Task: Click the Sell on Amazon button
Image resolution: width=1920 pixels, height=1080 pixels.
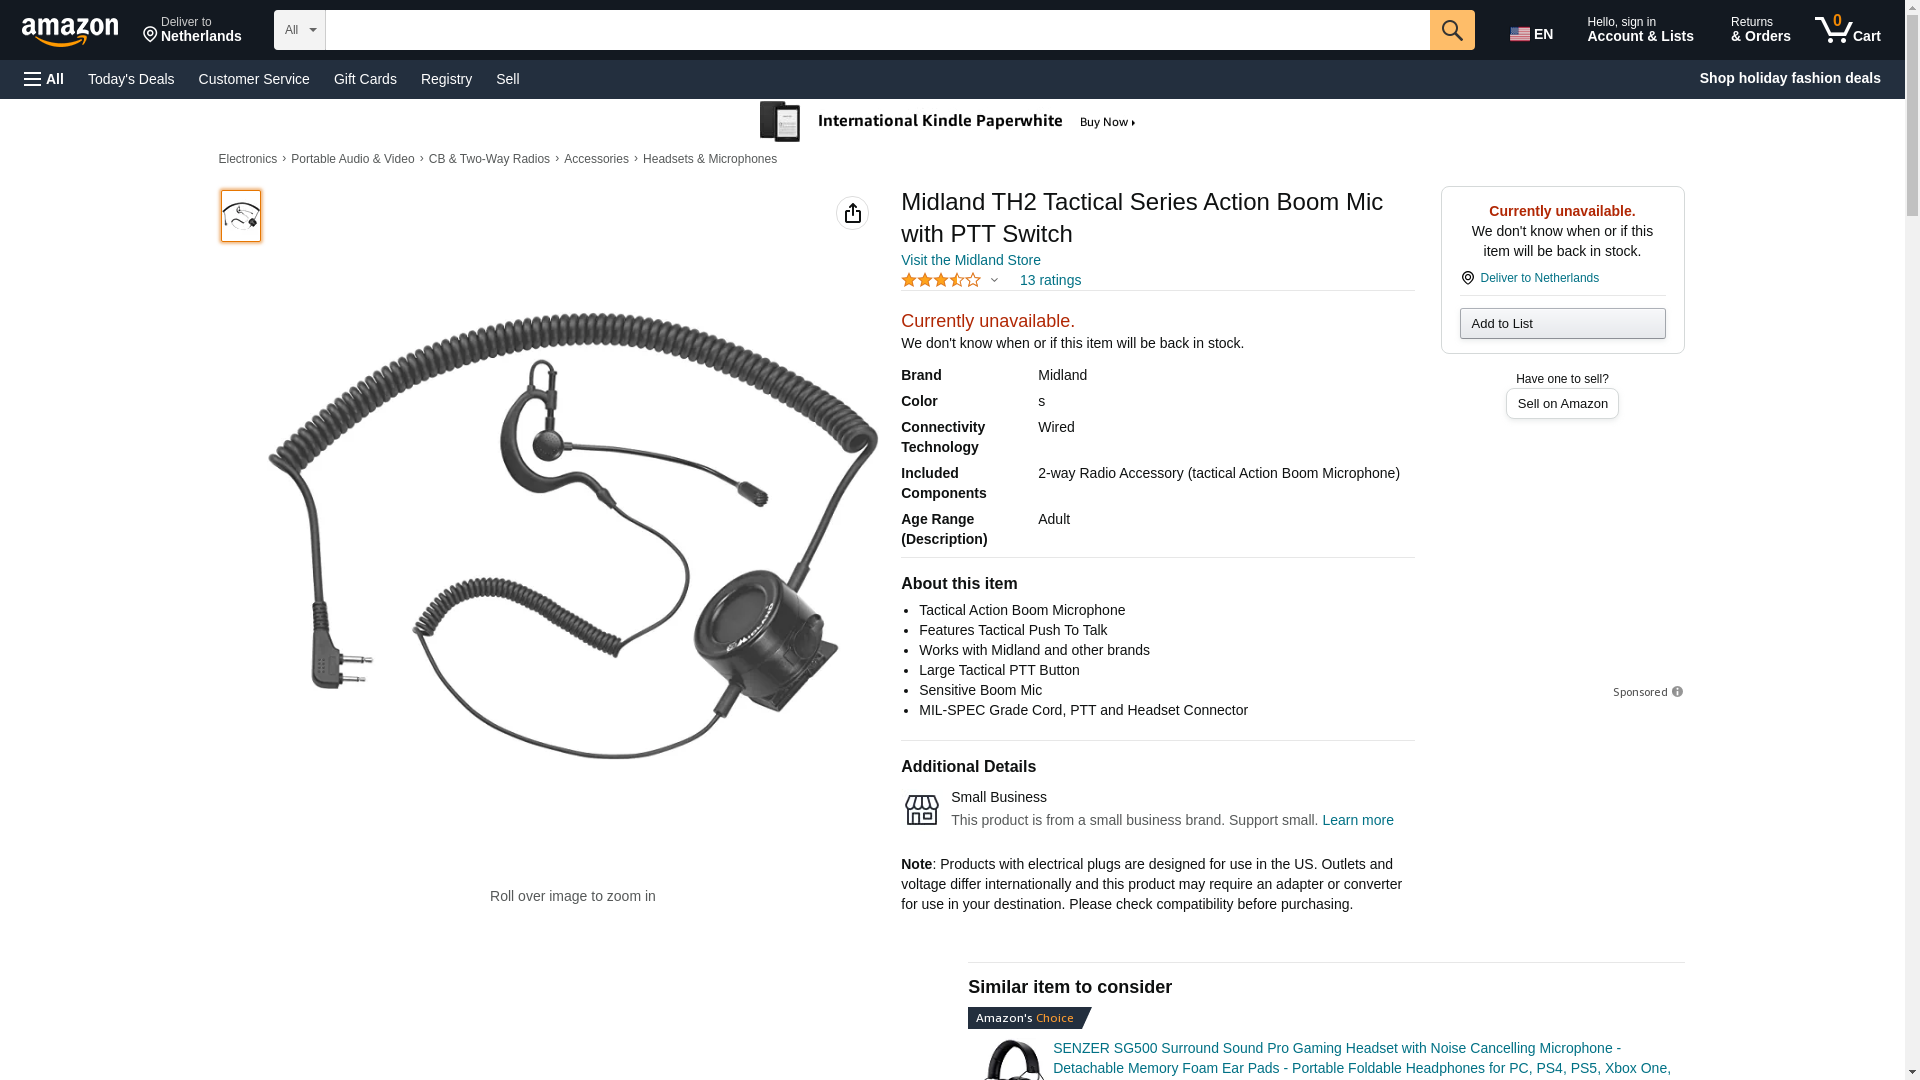Action: click(x=1562, y=404)
